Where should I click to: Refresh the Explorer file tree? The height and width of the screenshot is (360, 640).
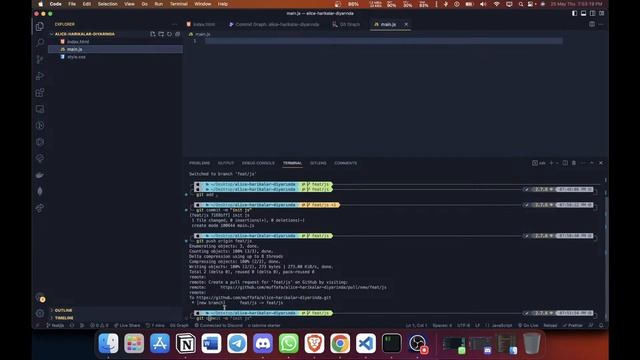[x=169, y=34]
